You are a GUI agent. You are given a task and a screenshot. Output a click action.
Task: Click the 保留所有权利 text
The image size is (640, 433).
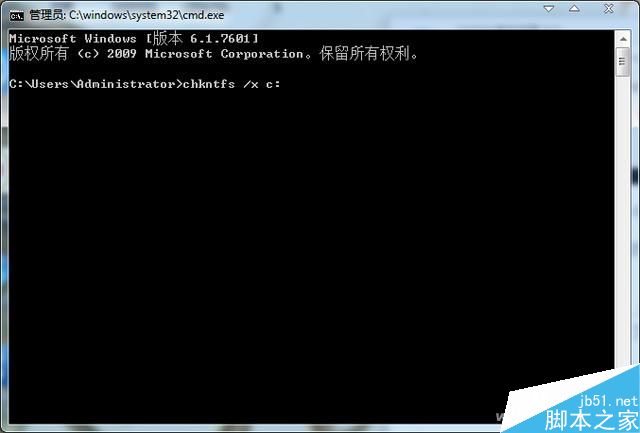364,53
